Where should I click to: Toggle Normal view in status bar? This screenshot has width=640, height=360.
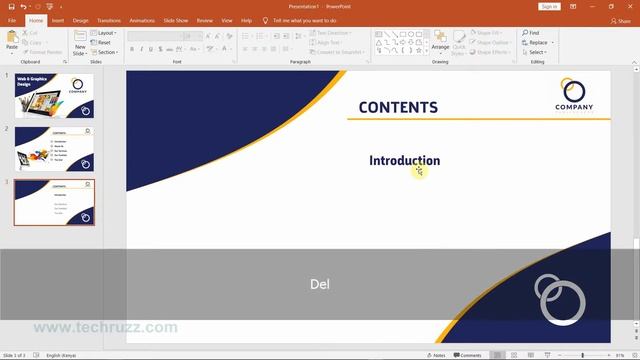coord(497,355)
